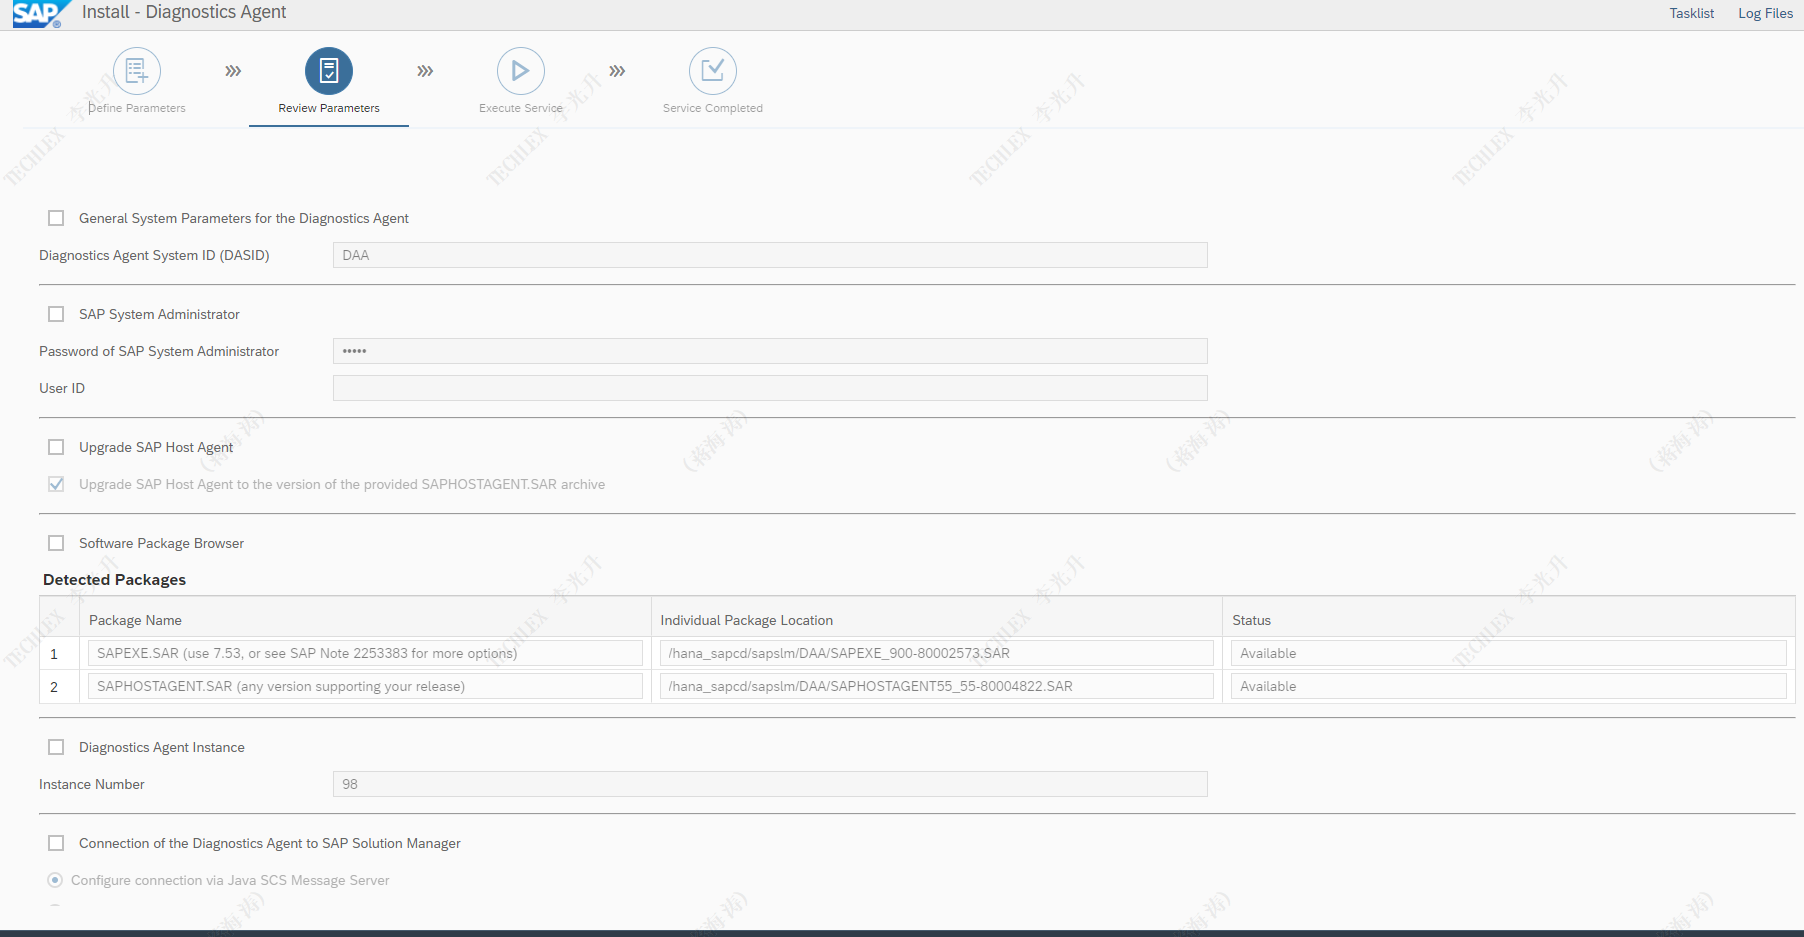The image size is (1804, 937).
Task: Click the Instance Number label
Action: point(92,784)
